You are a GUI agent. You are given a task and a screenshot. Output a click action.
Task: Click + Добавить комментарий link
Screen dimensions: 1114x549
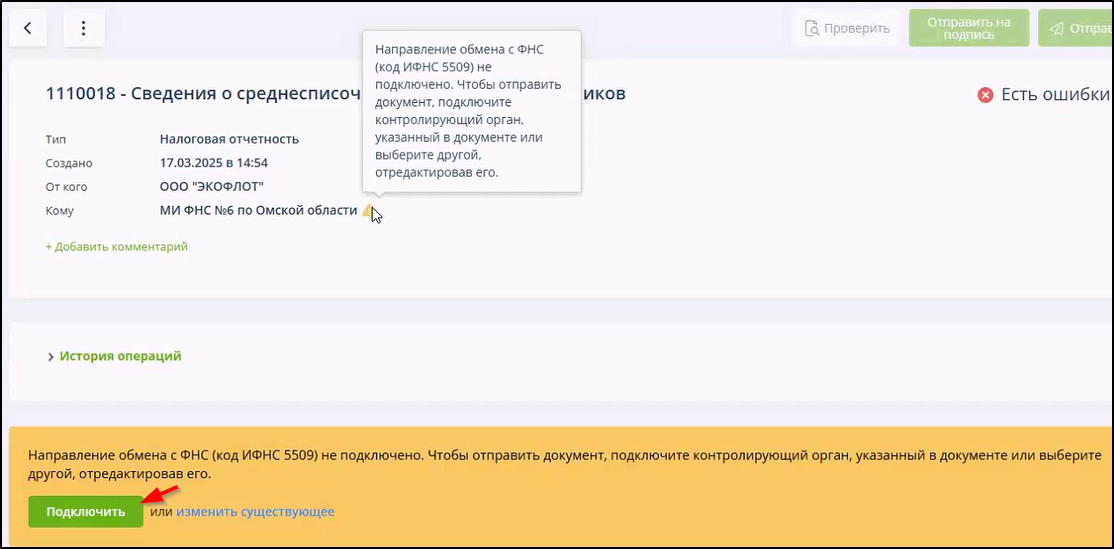(116, 246)
